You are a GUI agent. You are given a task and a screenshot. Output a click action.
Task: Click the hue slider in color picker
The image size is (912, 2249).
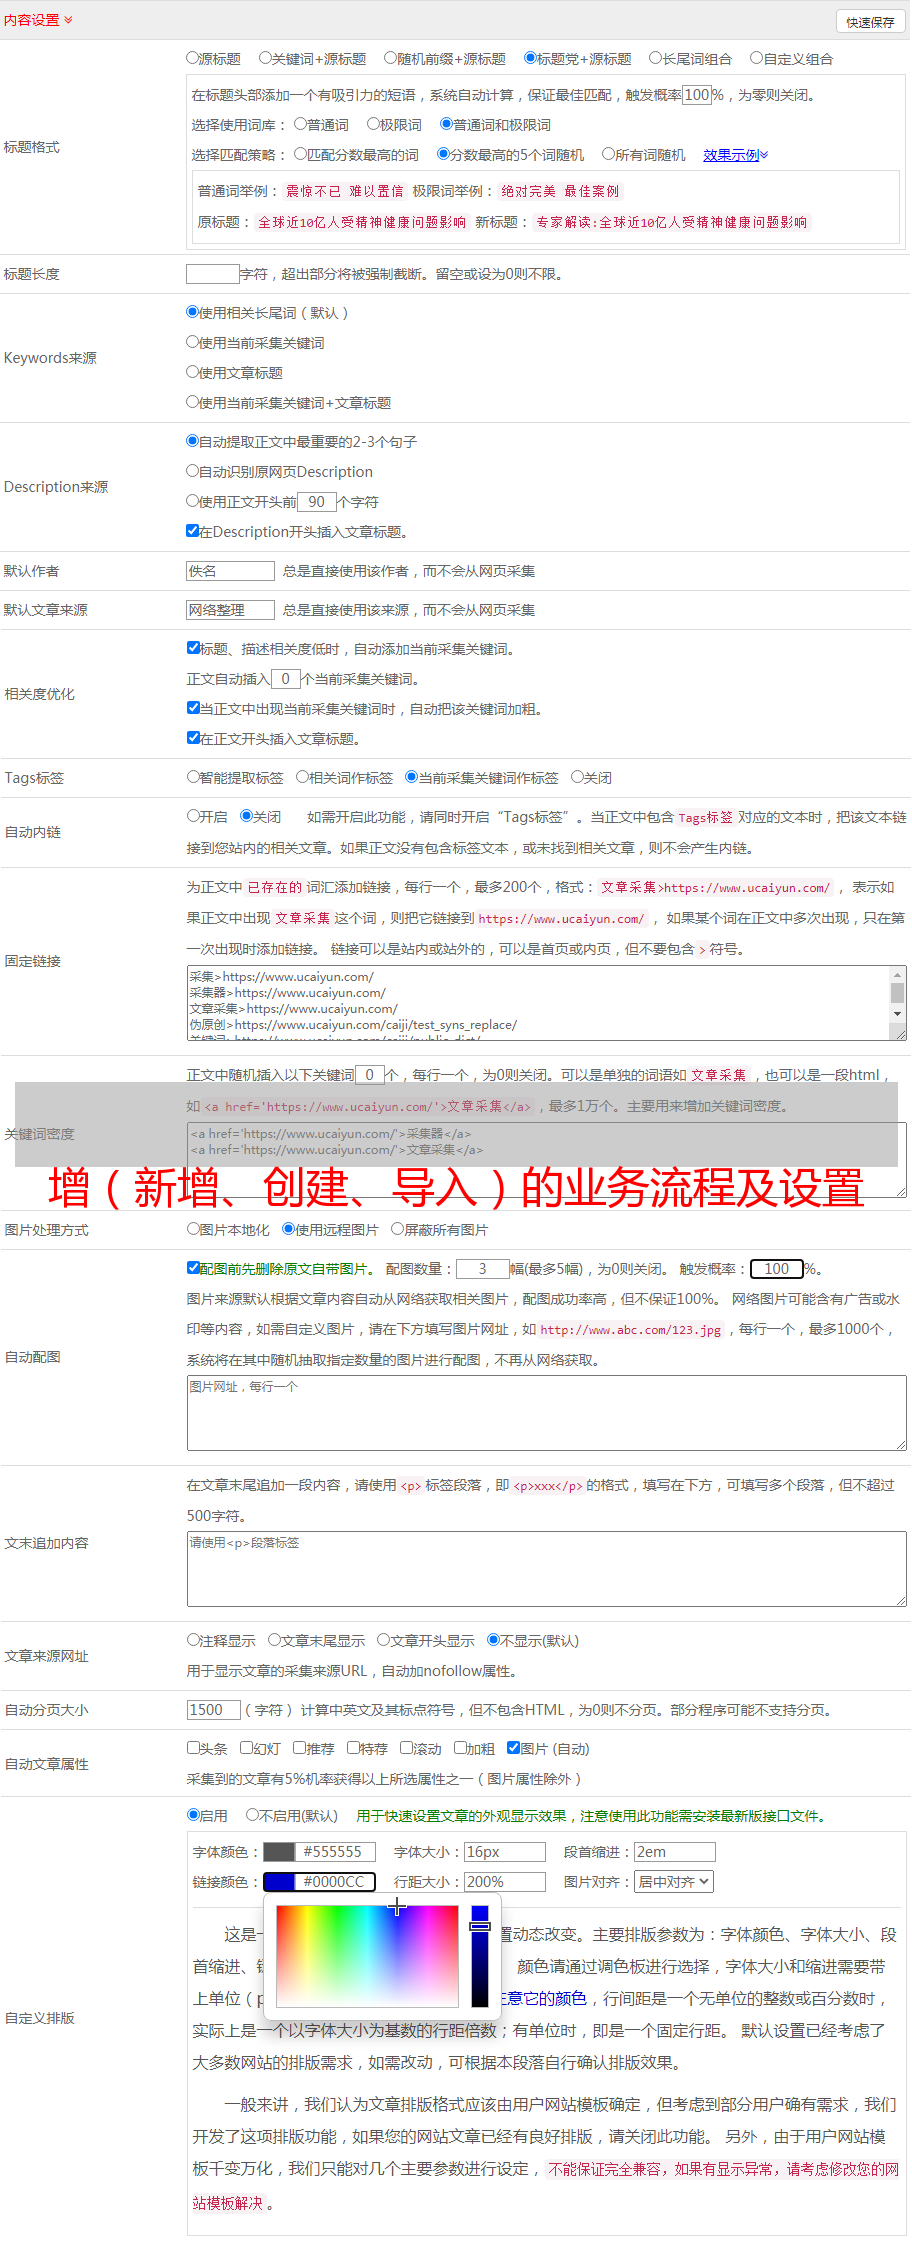pos(480,1954)
